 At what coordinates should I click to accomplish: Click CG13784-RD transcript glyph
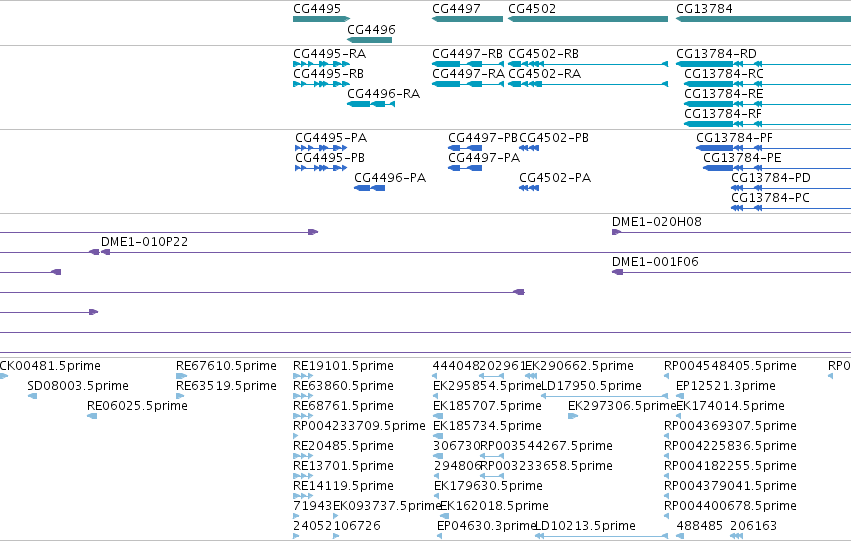[763, 64]
